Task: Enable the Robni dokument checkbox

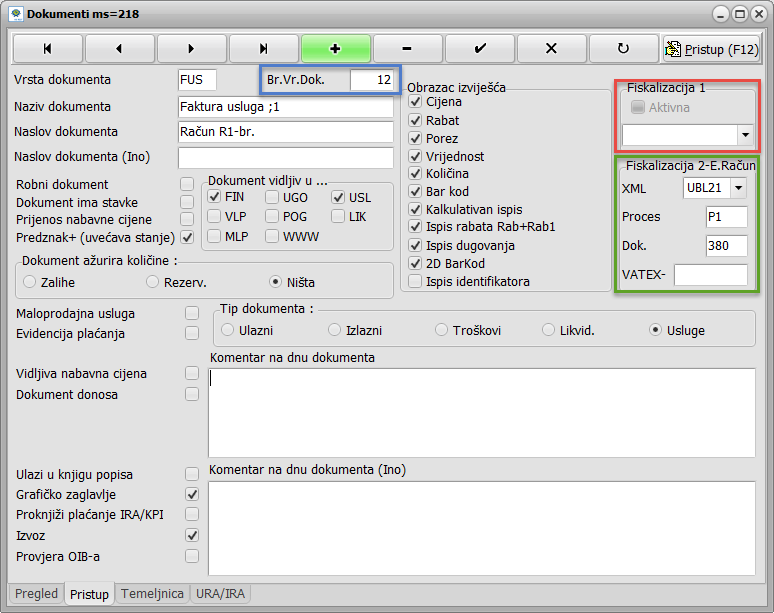Action: click(x=187, y=184)
